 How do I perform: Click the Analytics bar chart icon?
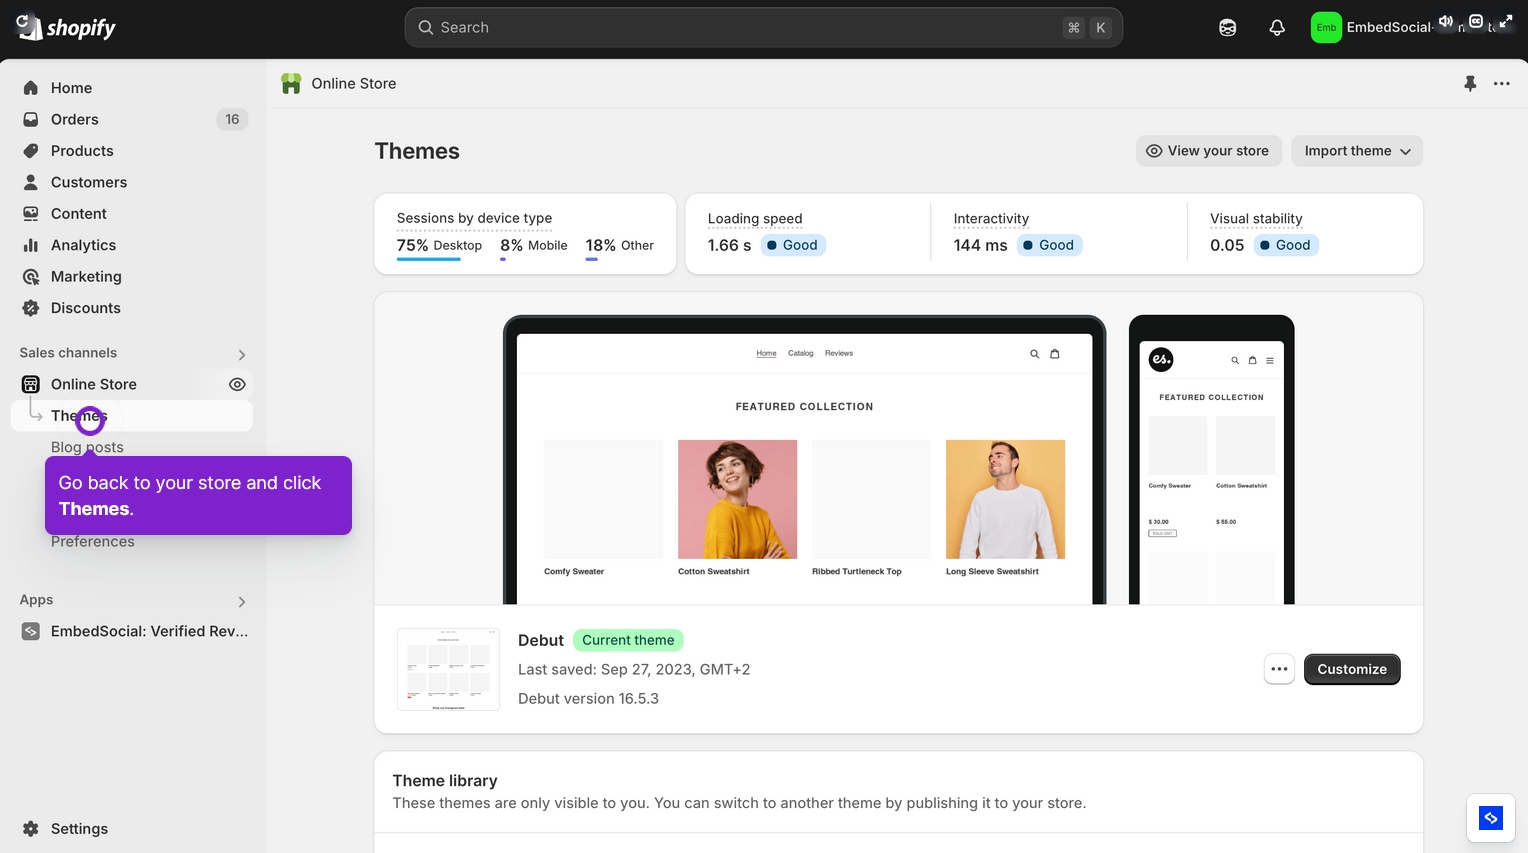(31, 245)
